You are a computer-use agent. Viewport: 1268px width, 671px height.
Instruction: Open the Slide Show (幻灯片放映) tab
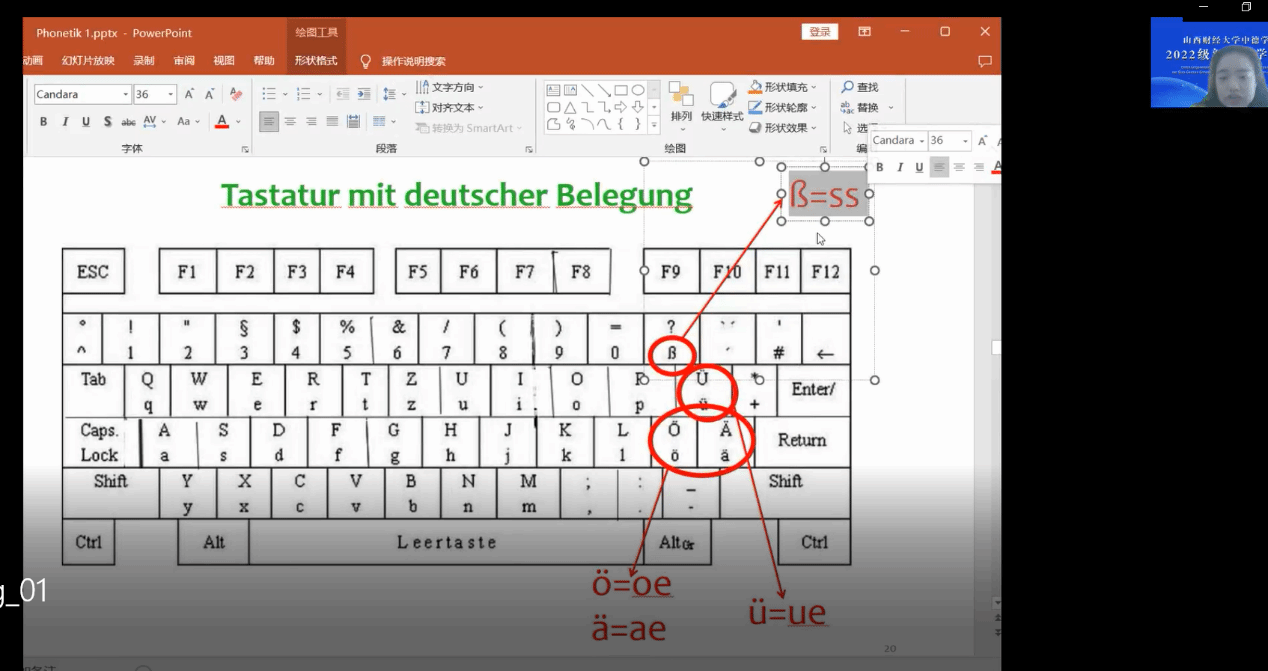point(88,61)
